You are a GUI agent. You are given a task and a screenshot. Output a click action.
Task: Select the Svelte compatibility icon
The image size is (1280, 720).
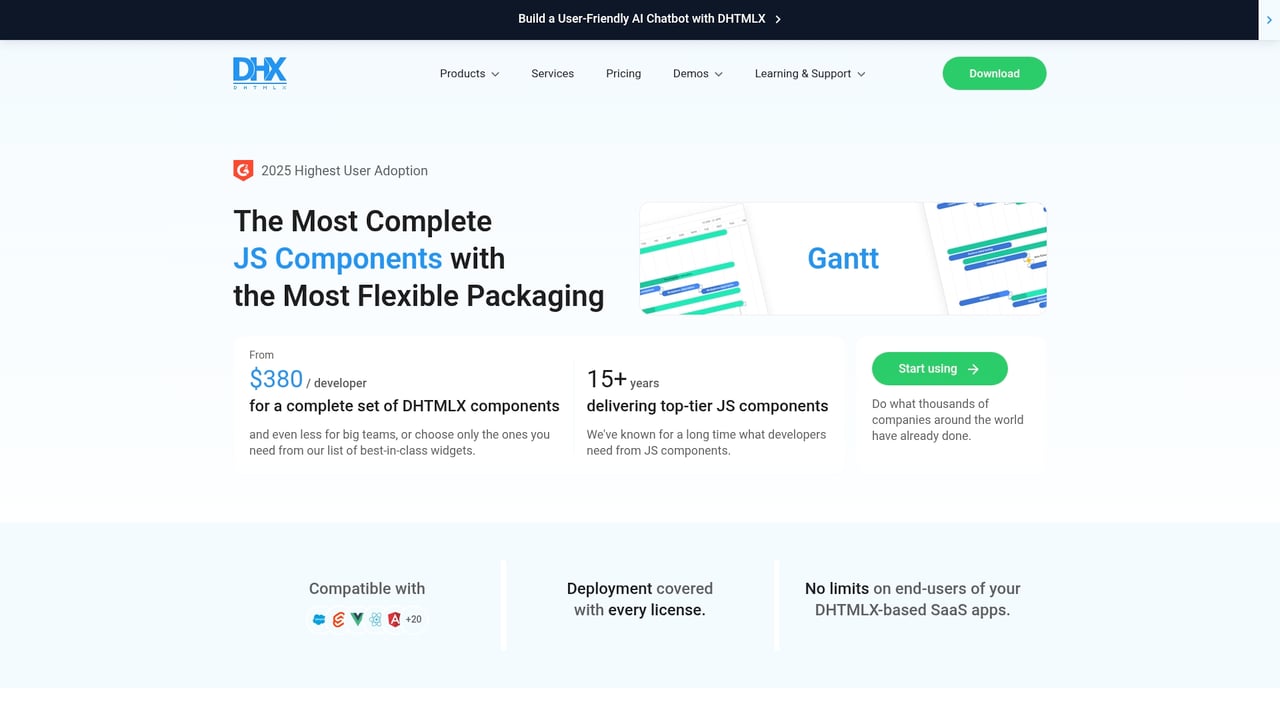[336, 619]
